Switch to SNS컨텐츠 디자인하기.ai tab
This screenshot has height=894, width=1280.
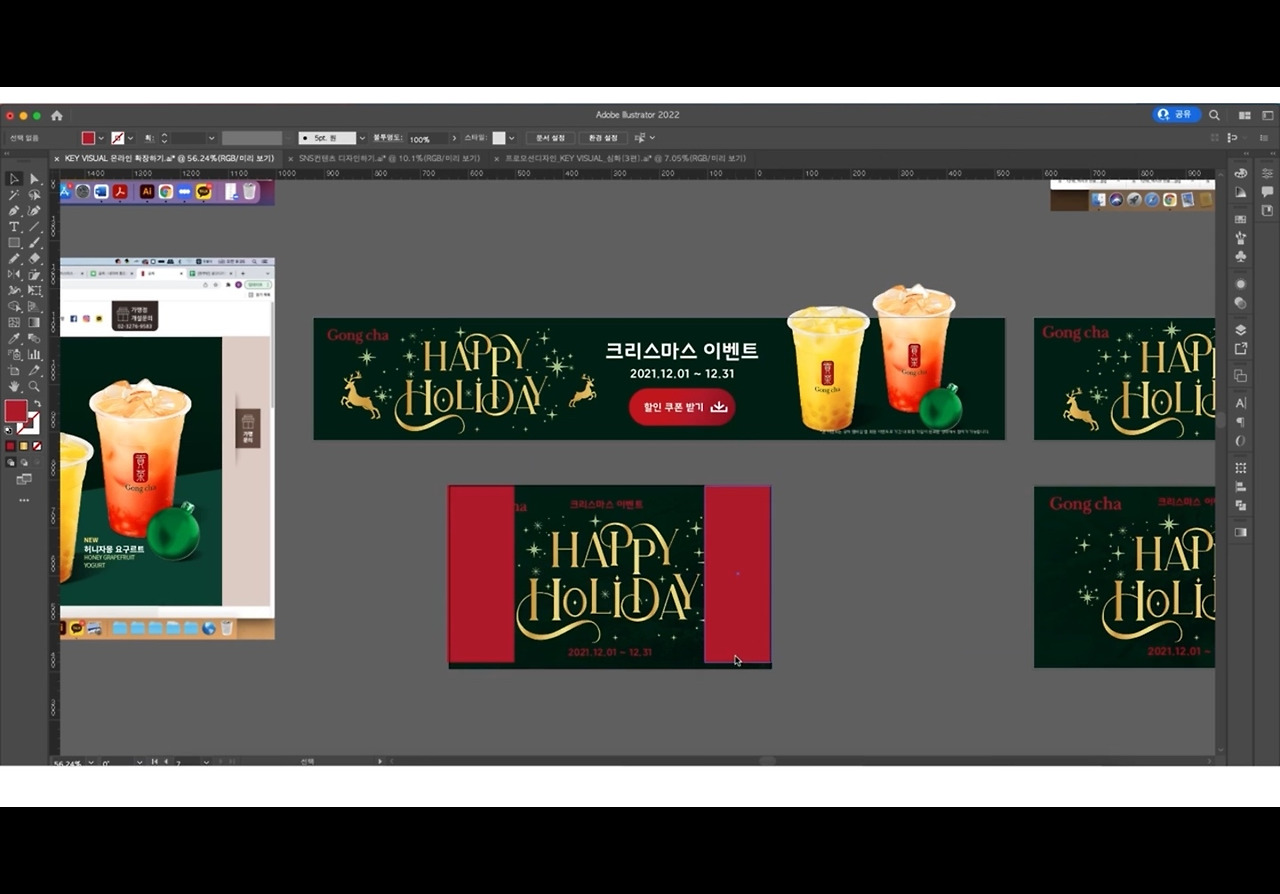[x=390, y=158]
